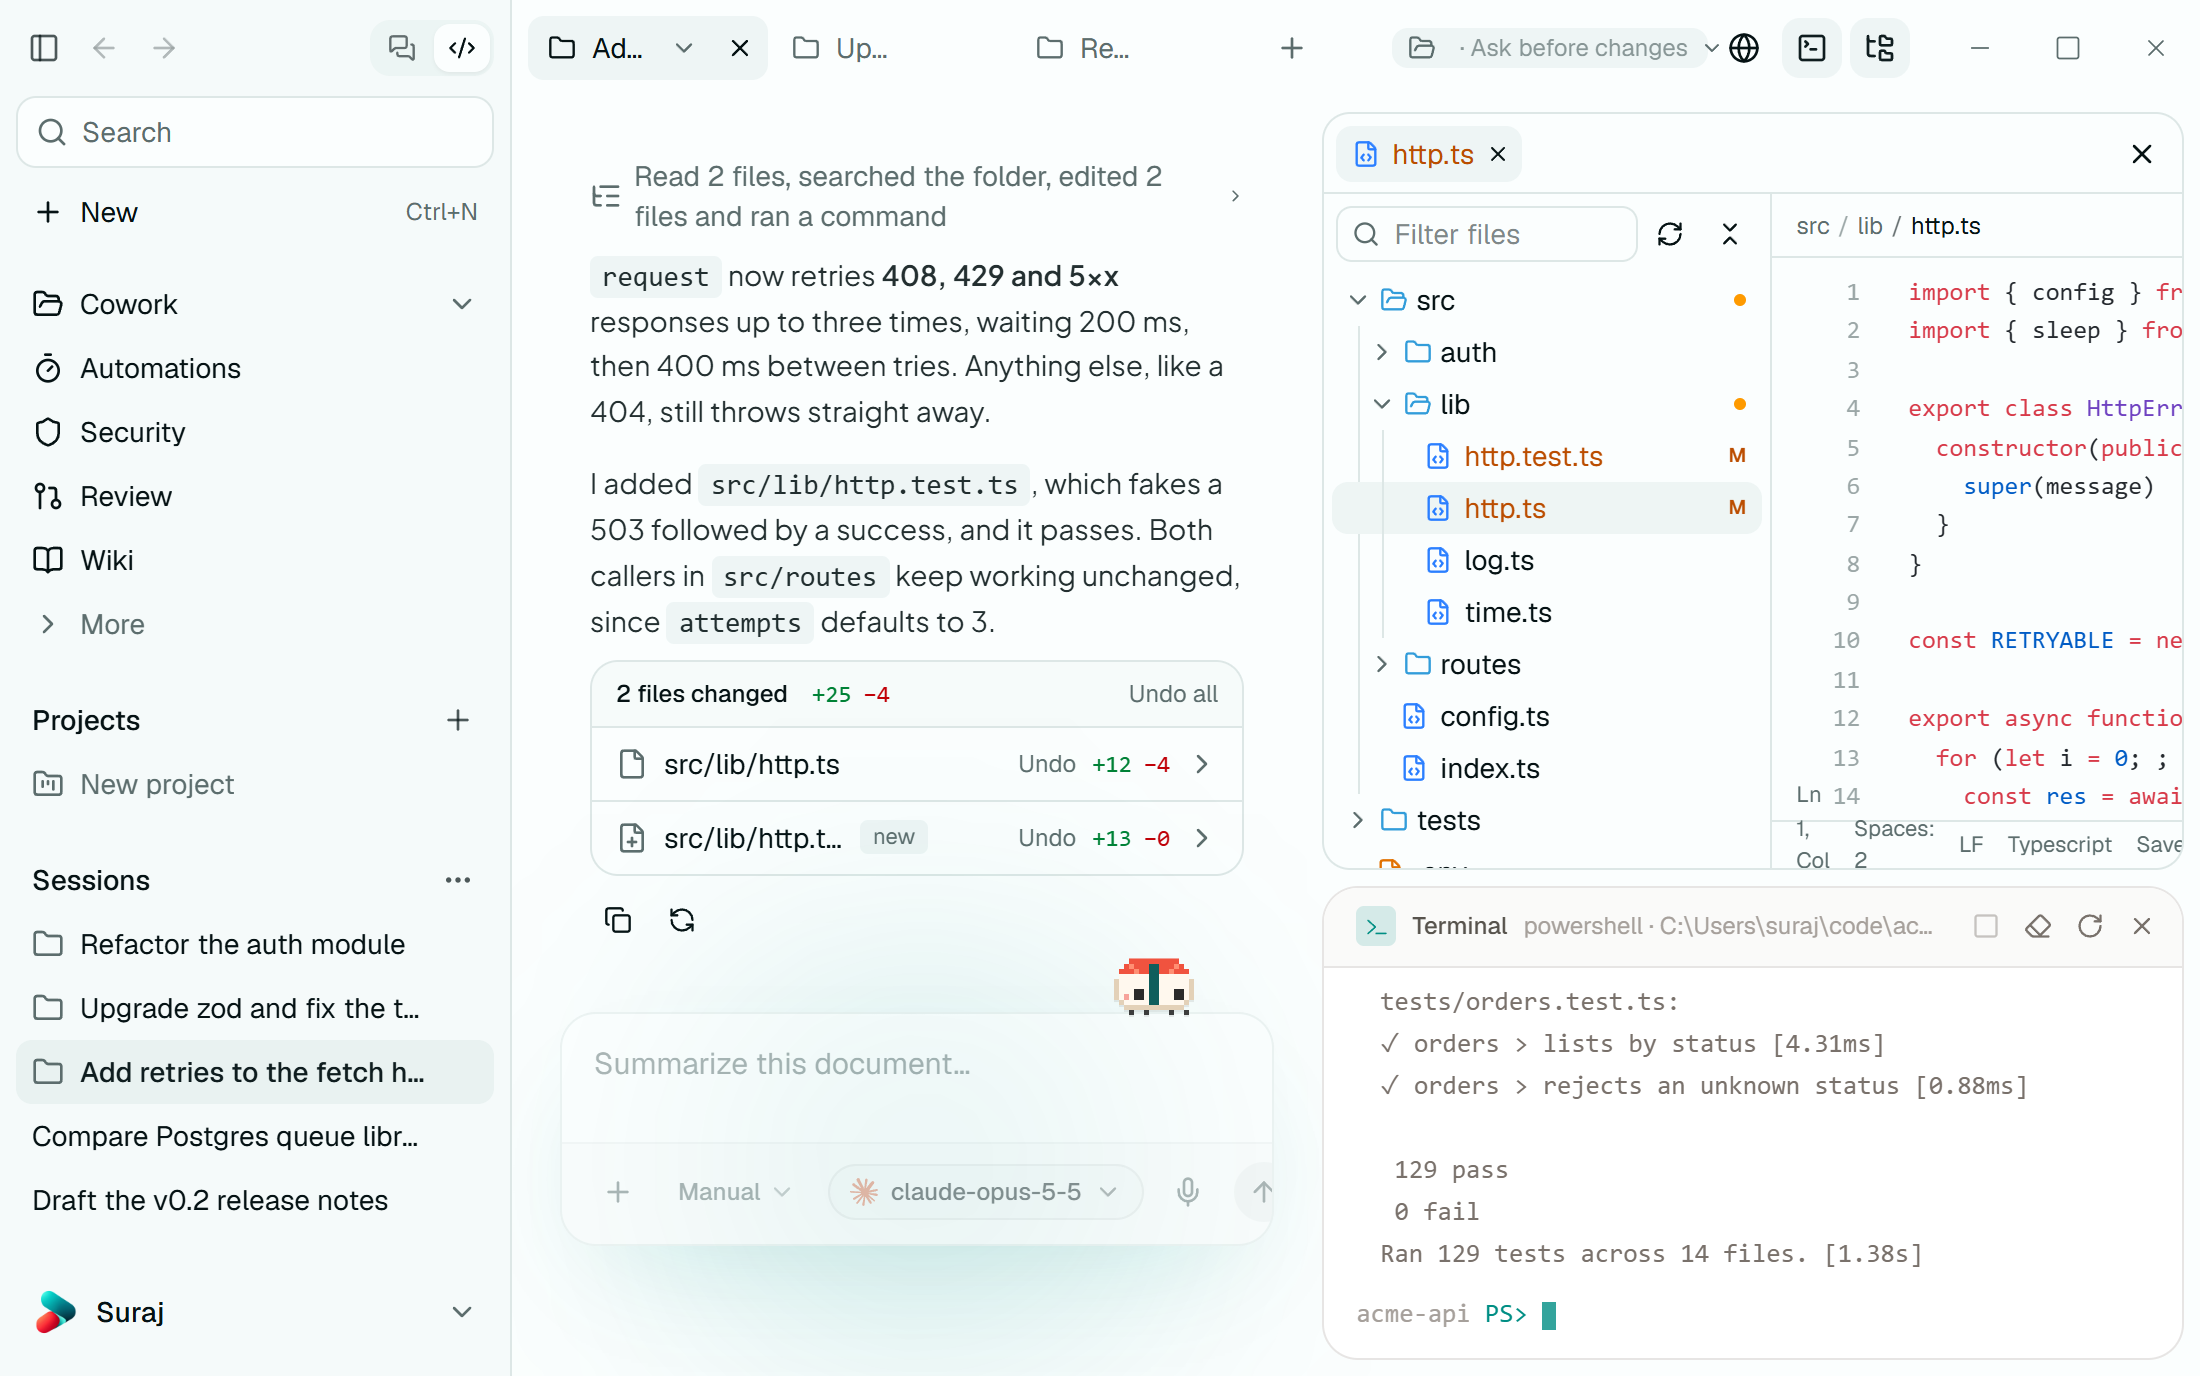
Task: Collapse all folders in file tree
Action: [x=1730, y=234]
